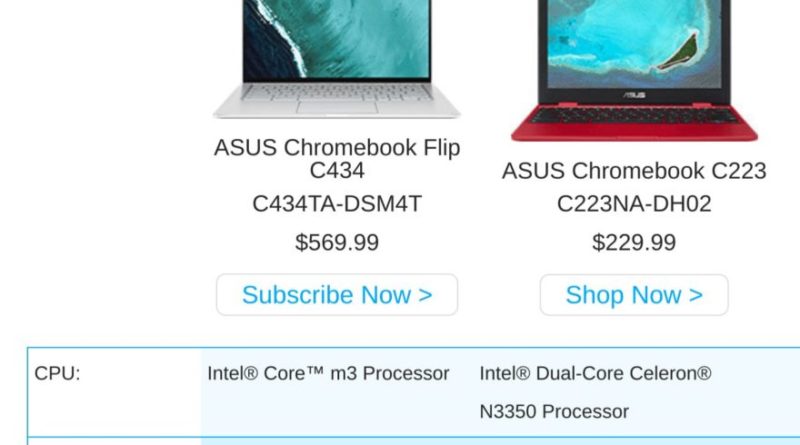The width and height of the screenshot is (800, 445).
Task: Click the Subscribe Now button
Action: pyautogui.click(x=337, y=294)
